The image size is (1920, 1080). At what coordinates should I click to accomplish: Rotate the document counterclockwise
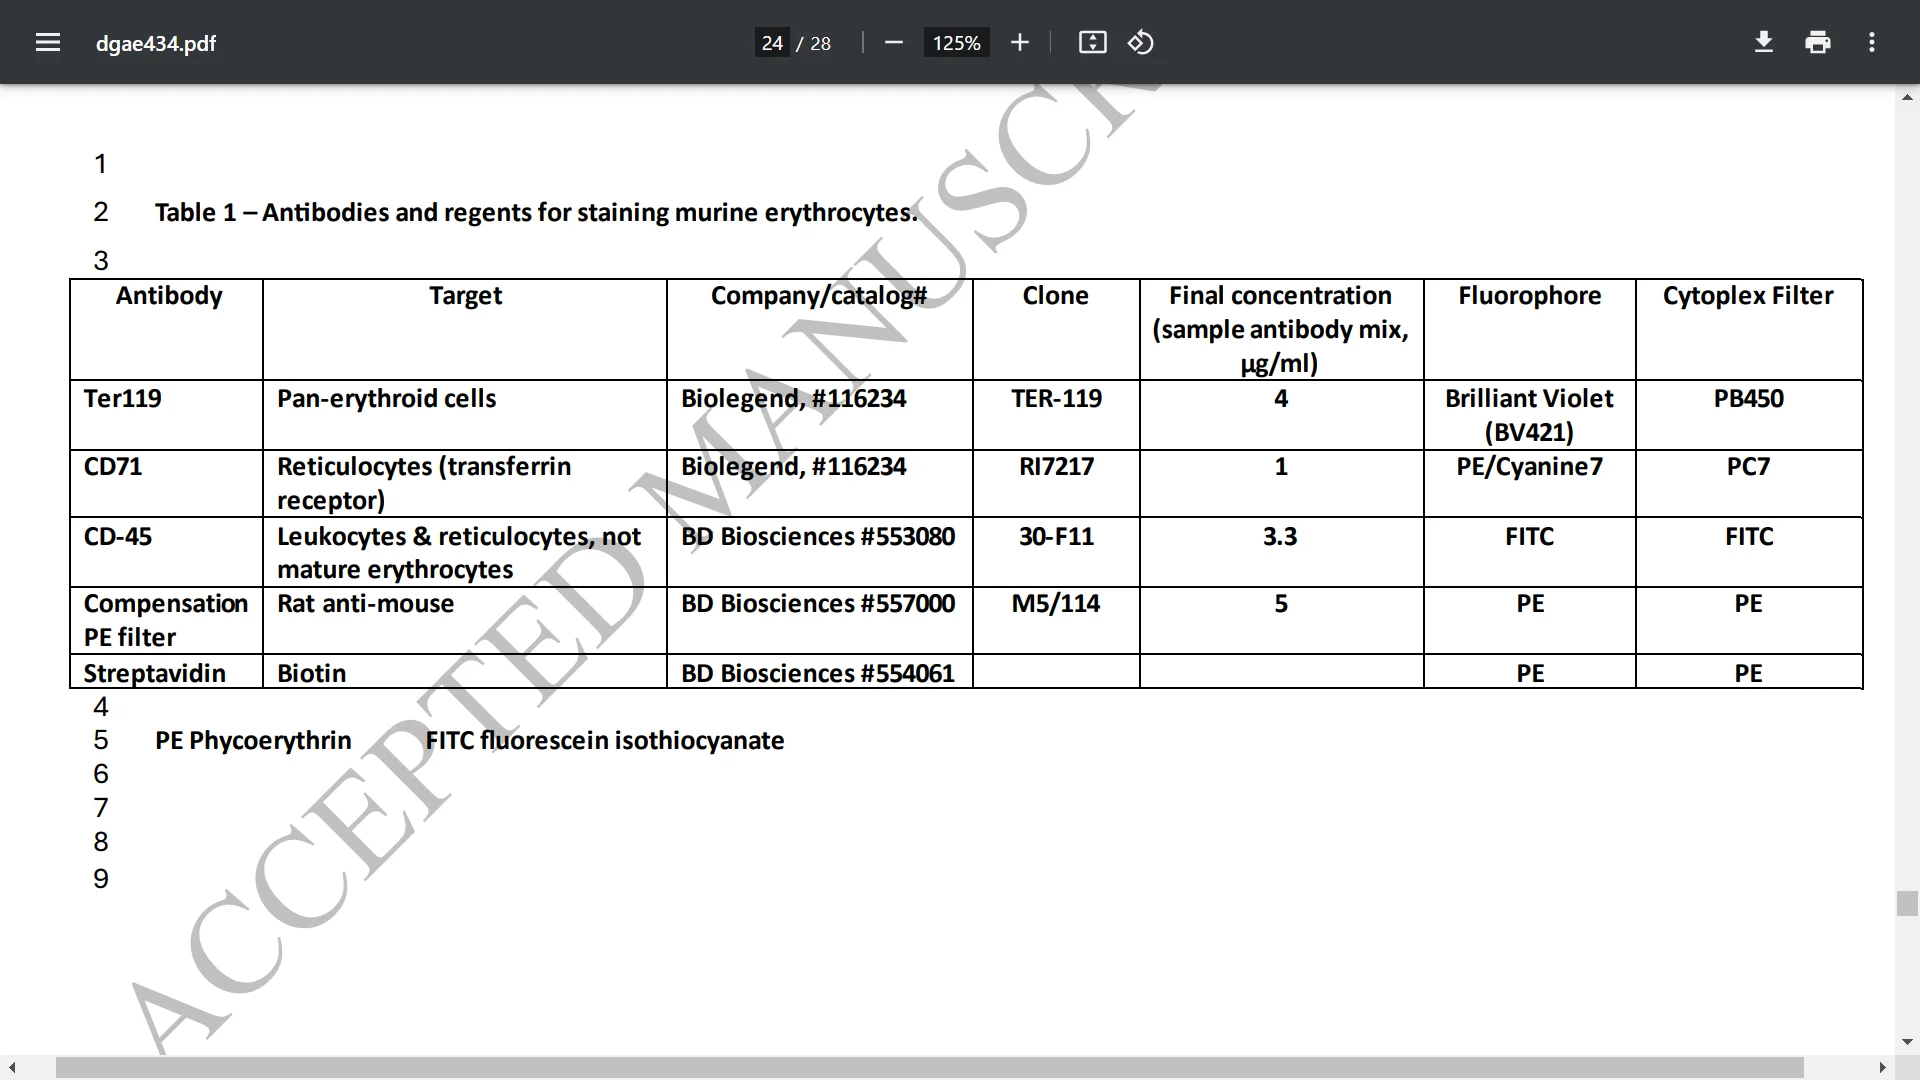point(1141,42)
